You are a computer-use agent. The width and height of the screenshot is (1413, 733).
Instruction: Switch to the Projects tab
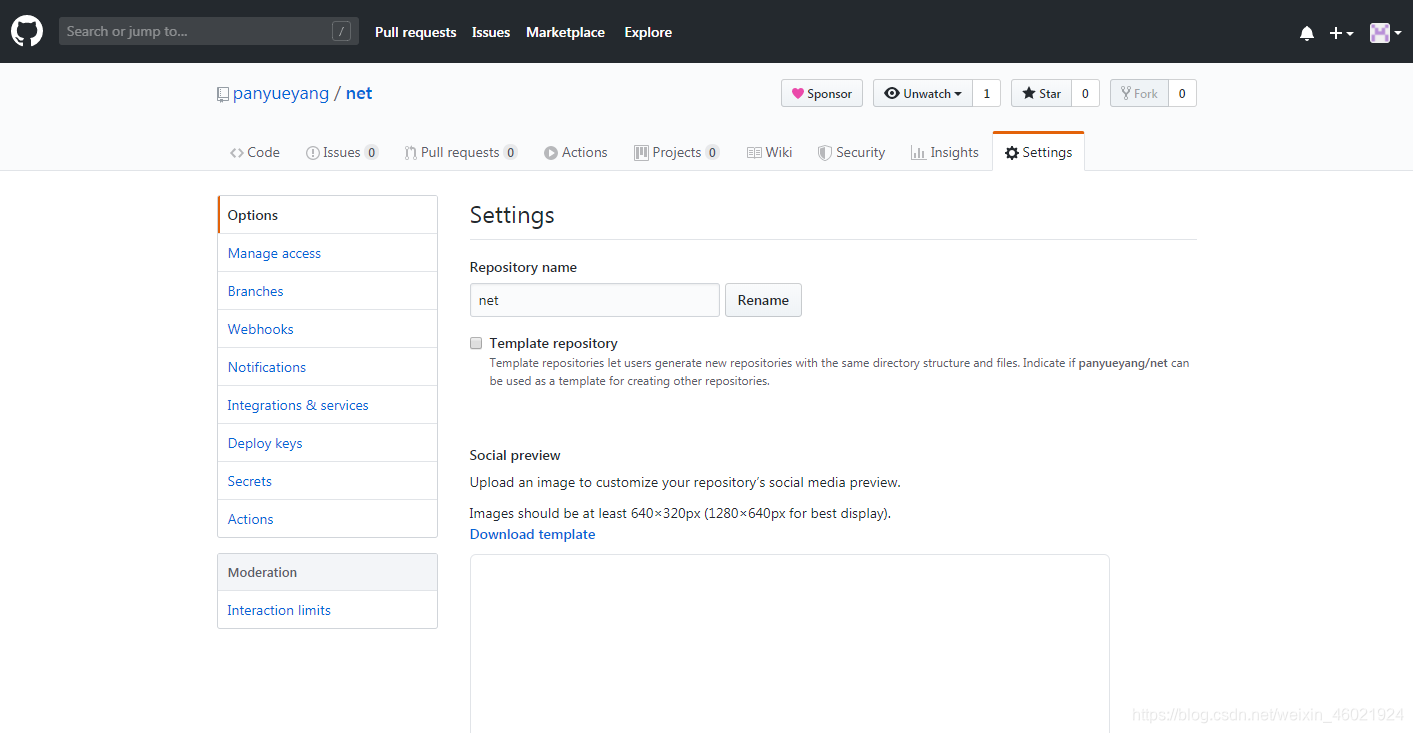677,152
